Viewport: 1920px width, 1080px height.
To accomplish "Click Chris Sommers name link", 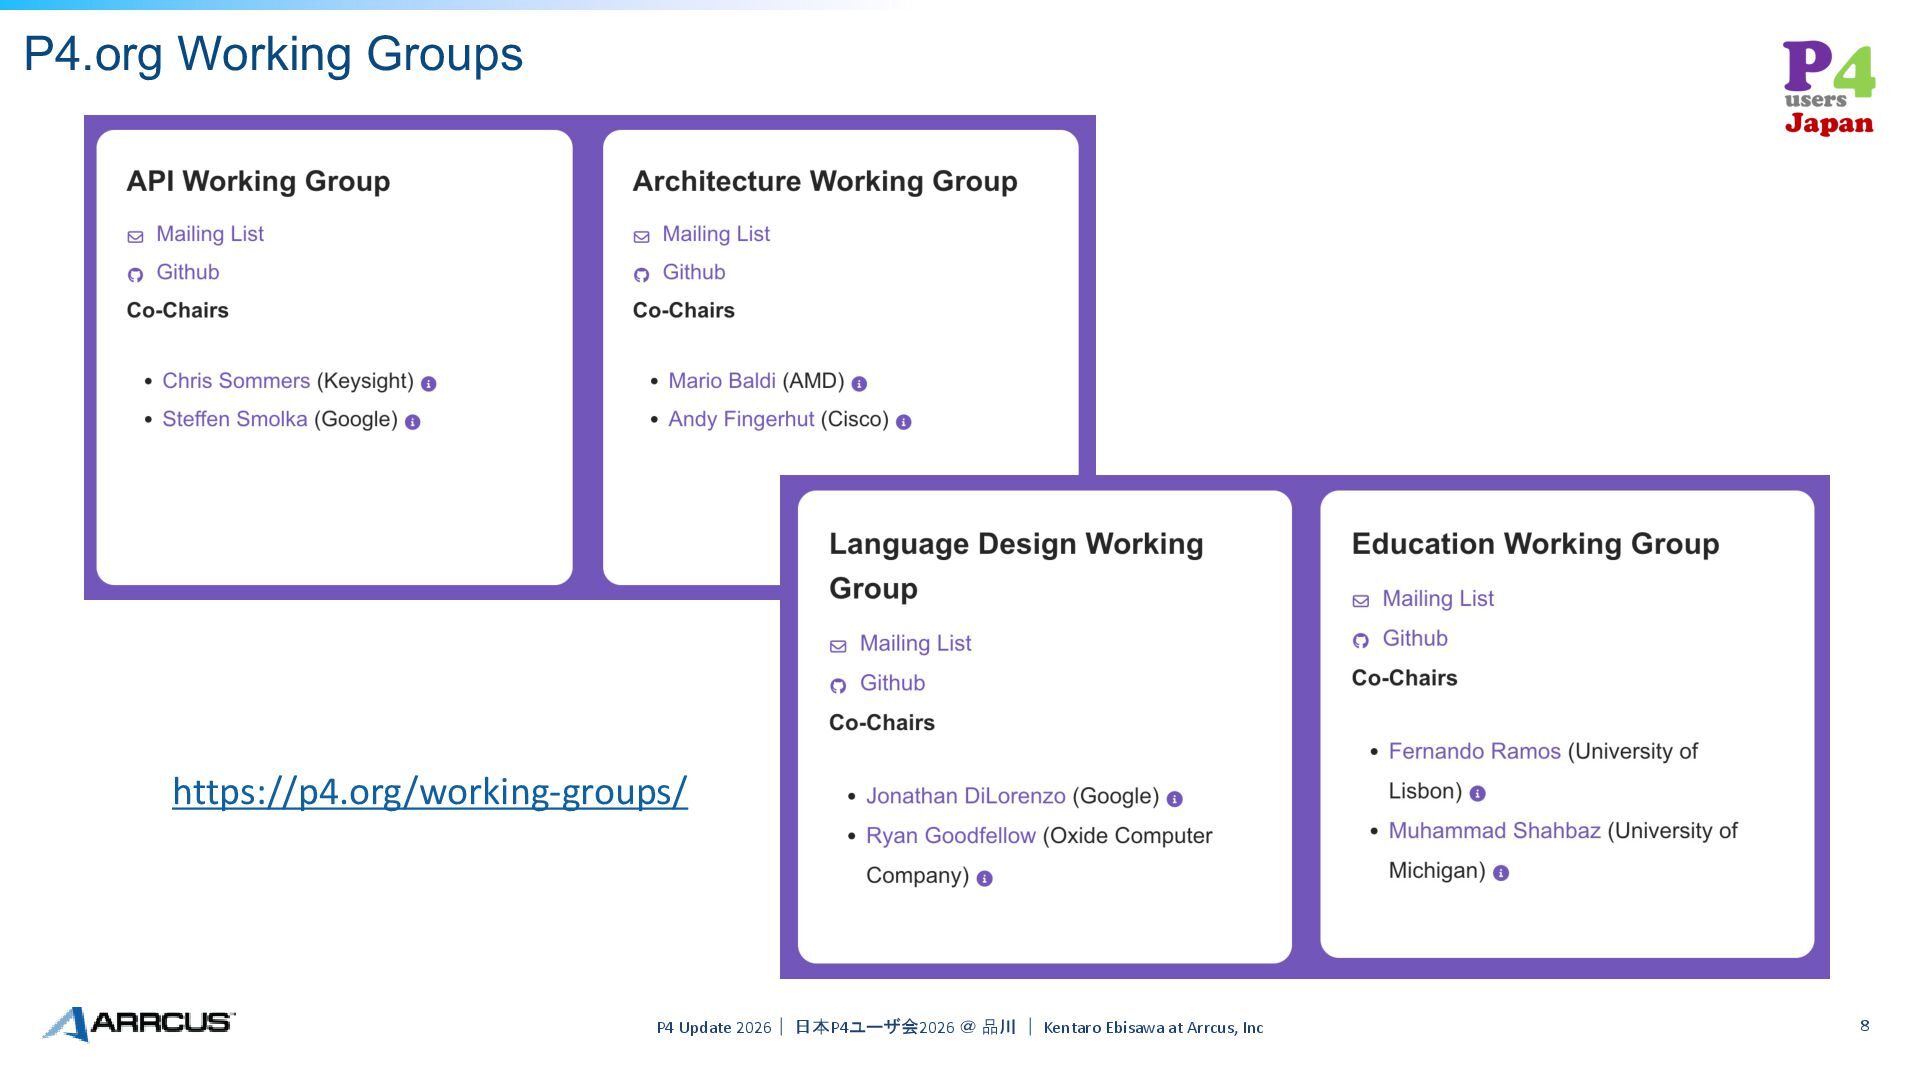I will tap(236, 381).
